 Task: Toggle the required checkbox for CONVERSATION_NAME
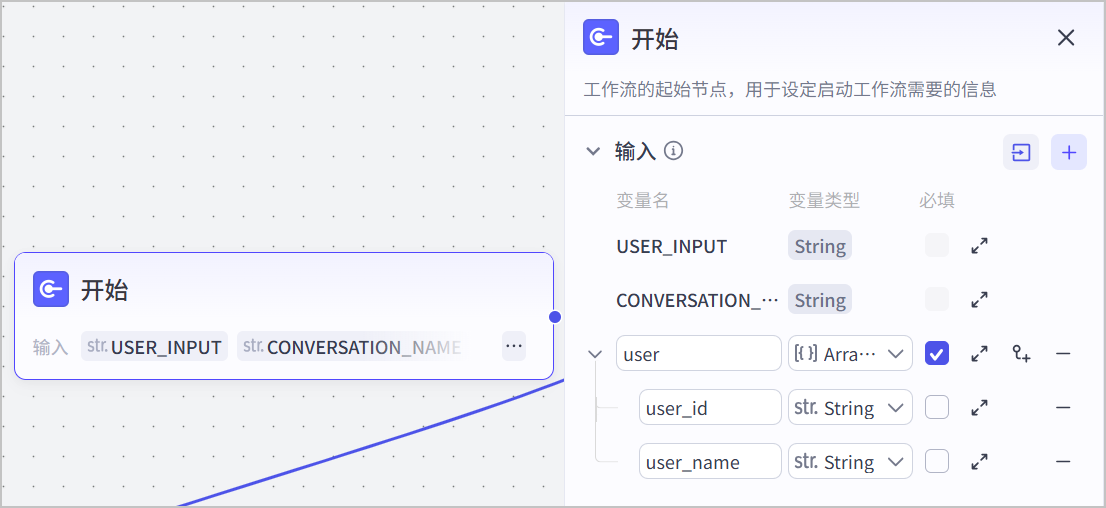937,299
